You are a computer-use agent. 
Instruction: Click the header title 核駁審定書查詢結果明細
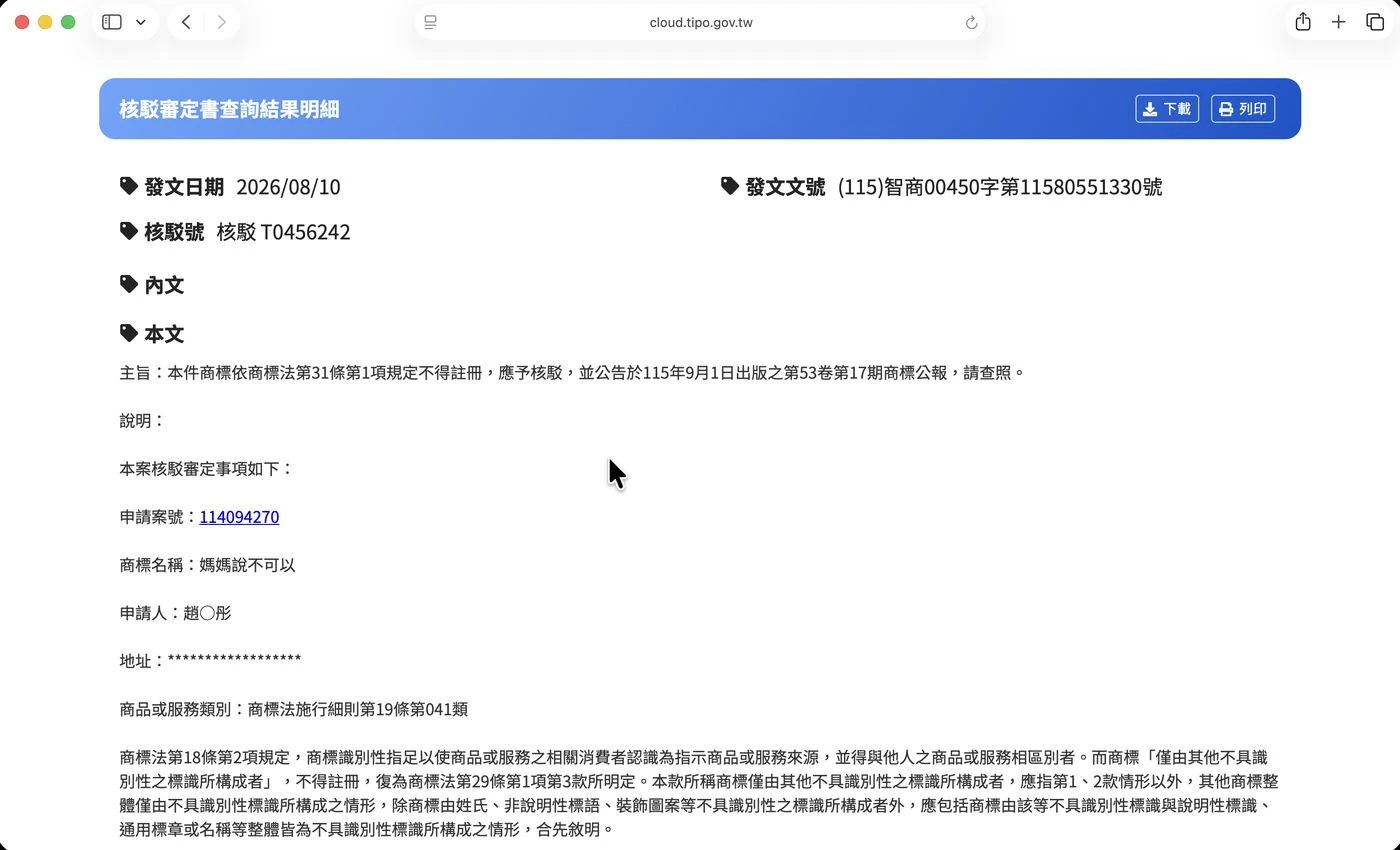coord(229,109)
